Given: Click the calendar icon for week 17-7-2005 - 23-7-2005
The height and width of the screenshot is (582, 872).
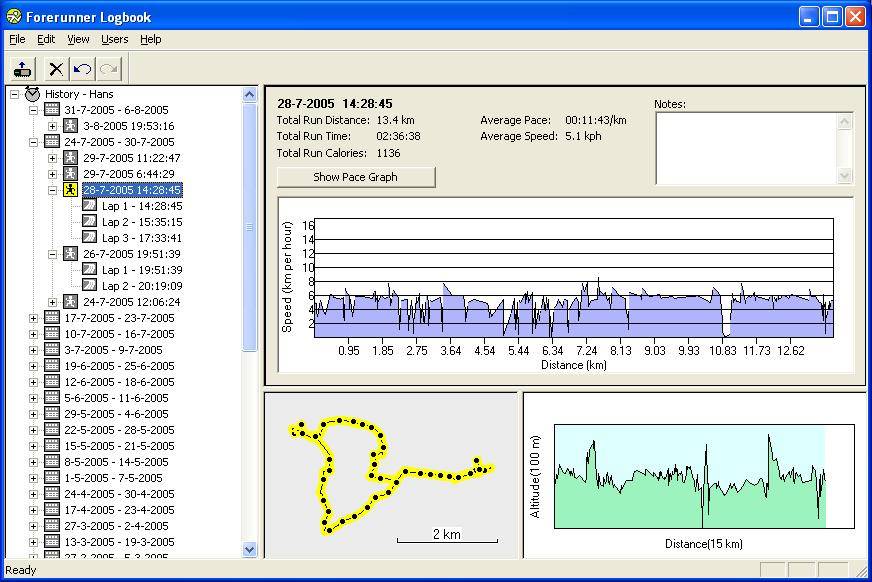Looking at the screenshot, I should tap(52, 318).
